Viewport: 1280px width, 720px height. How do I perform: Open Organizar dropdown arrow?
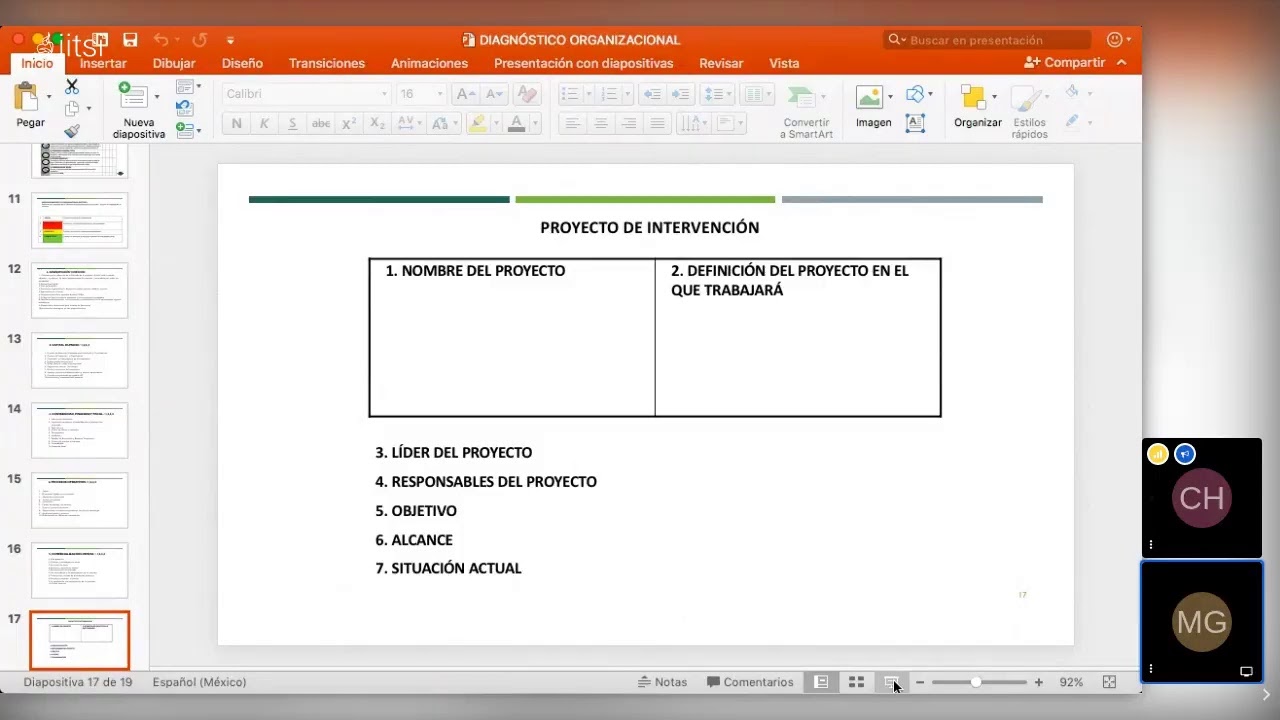pyautogui.click(x=994, y=97)
